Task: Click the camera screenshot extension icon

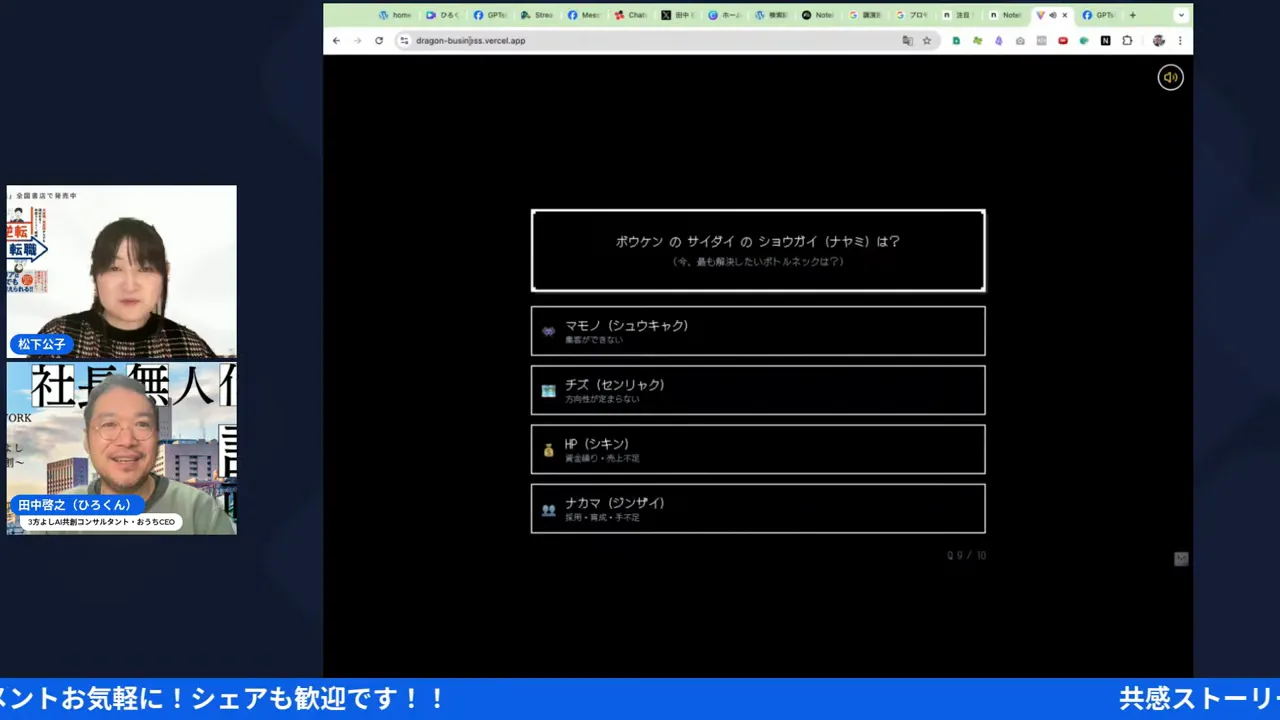Action: 1021,40
